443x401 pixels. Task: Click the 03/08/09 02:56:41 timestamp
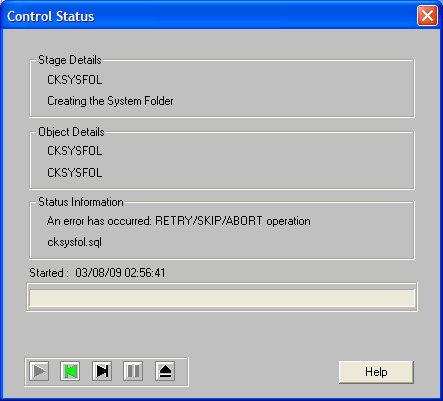120,273
